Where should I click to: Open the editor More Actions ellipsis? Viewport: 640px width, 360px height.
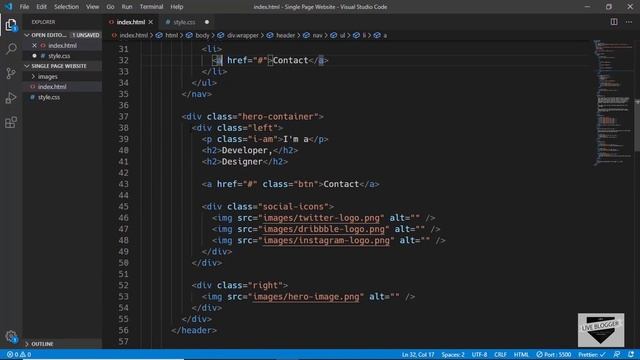(x=629, y=22)
